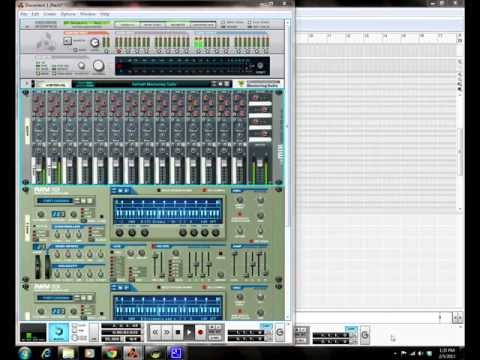The width and height of the screenshot is (480, 360).
Task: Click the DSP meter panel on the transport
Action: 33,332
